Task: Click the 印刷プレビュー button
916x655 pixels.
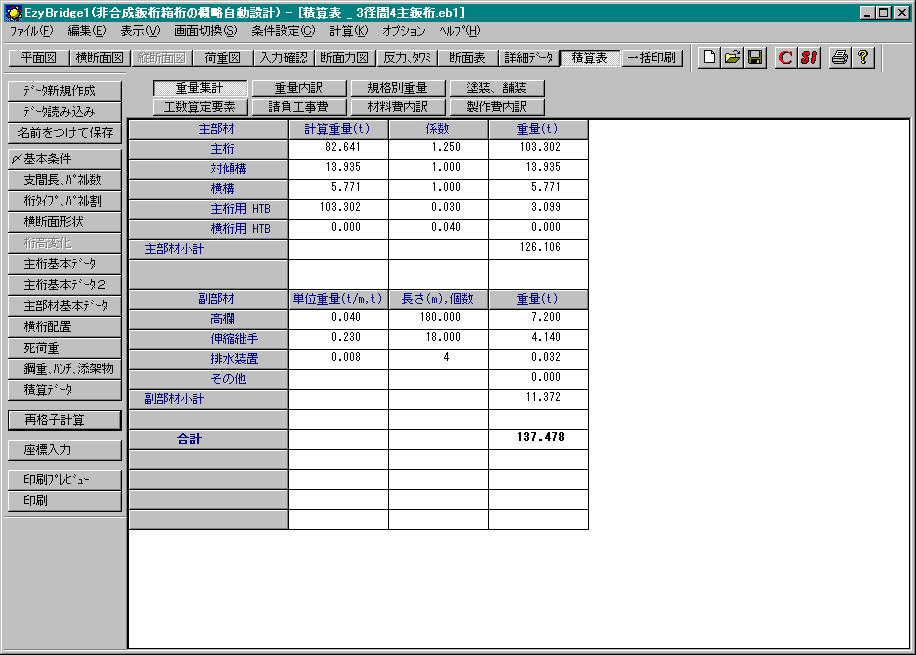Action: (x=65, y=480)
